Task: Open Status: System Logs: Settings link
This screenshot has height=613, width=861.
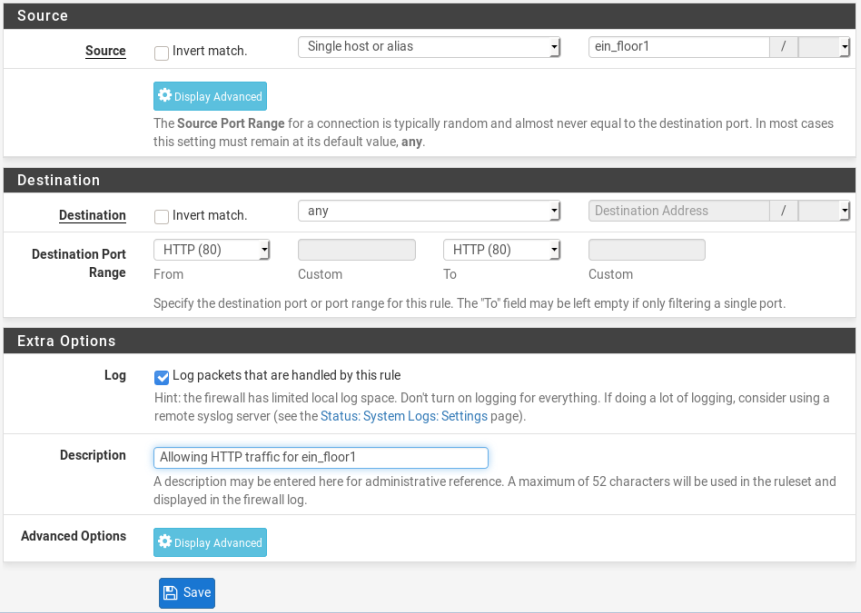Action: [404, 416]
